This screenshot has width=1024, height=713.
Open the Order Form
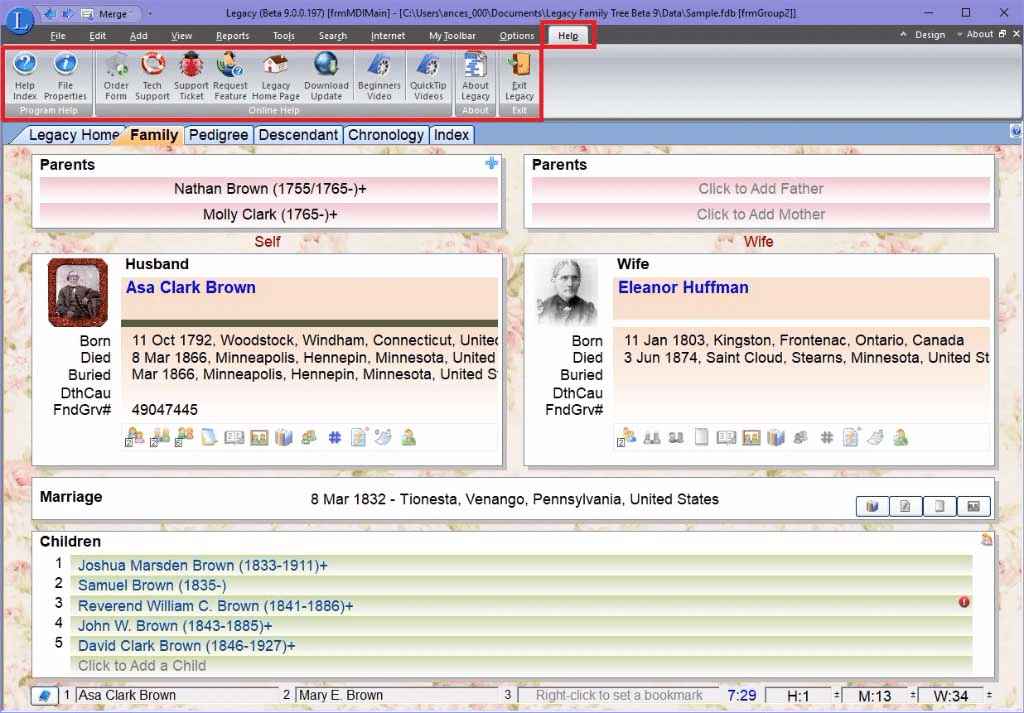click(116, 76)
